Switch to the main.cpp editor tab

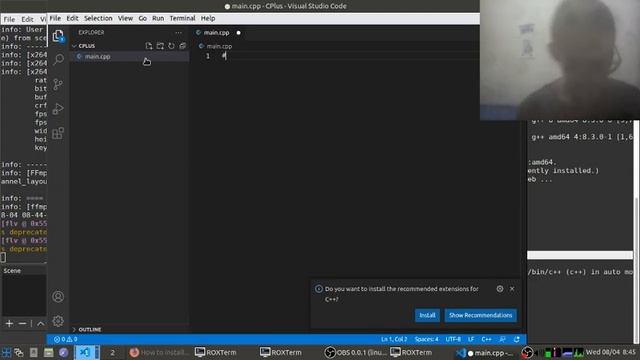(217, 33)
